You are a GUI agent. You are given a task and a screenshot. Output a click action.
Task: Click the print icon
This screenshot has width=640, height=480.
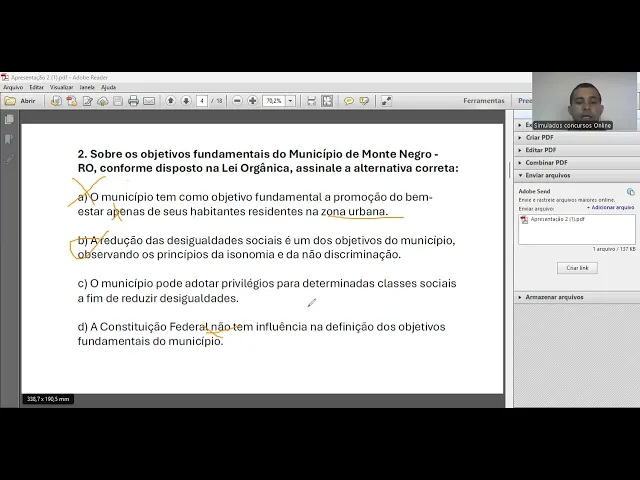[x=133, y=101]
